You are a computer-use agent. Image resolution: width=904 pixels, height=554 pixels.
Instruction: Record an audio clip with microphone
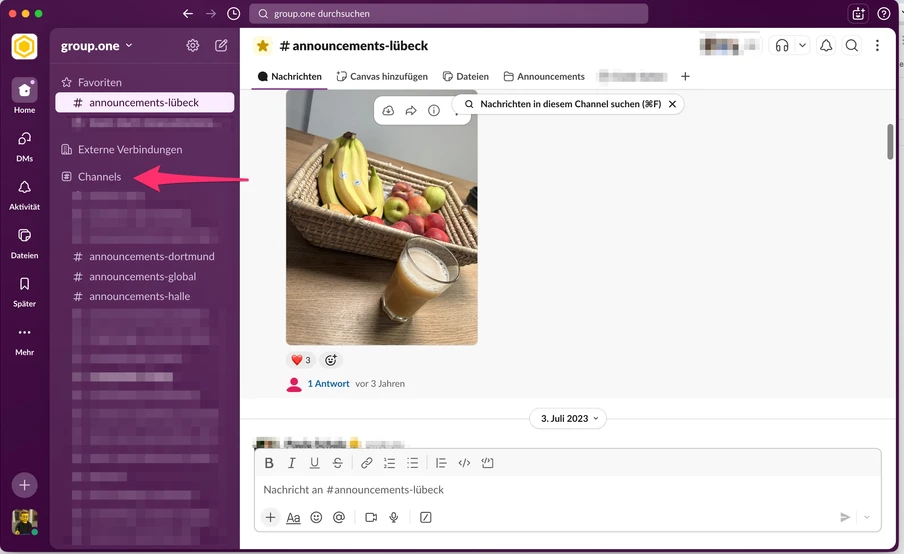click(x=394, y=517)
